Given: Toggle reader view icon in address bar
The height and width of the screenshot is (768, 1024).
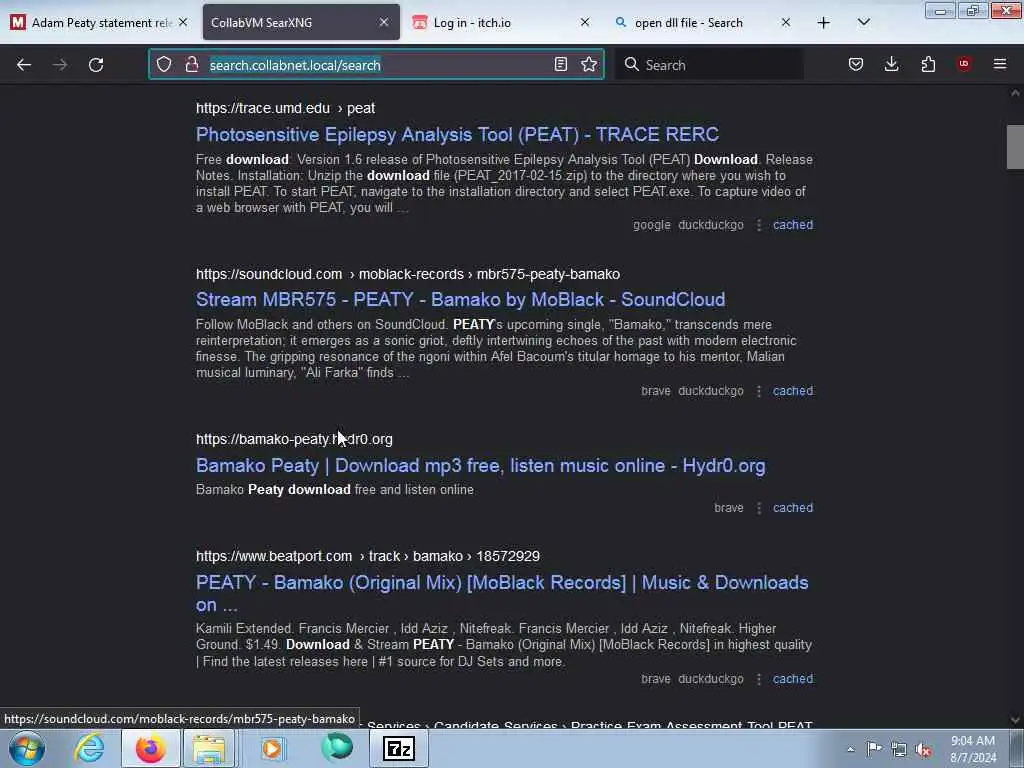Looking at the screenshot, I should pos(560,65).
